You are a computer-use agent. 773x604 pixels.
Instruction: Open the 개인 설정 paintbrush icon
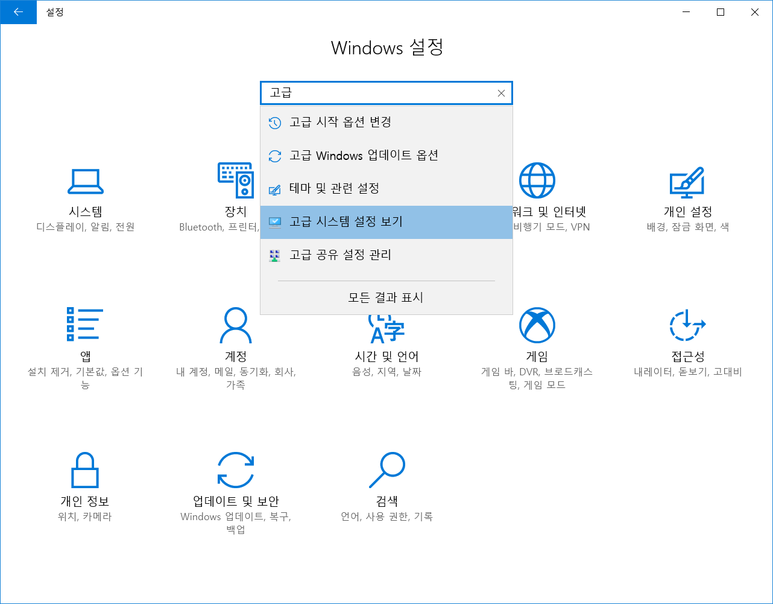click(687, 181)
